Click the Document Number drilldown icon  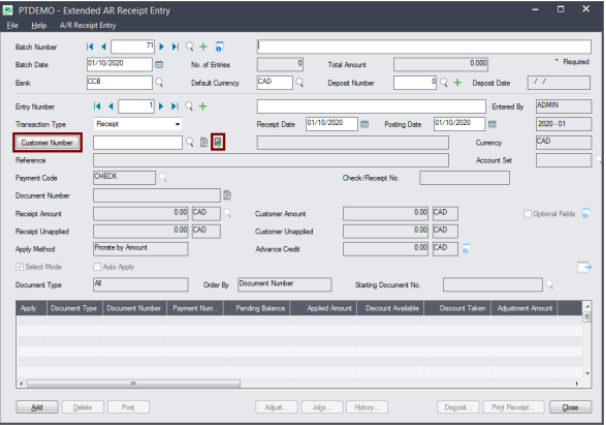click(x=227, y=196)
